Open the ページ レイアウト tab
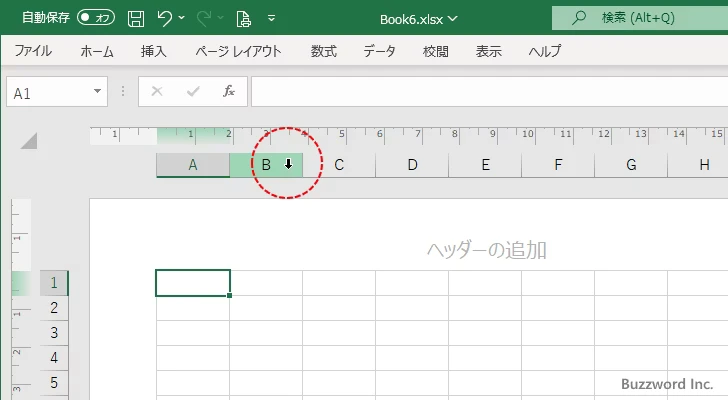The height and width of the screenshot is (400, 728). pos(238,51)
